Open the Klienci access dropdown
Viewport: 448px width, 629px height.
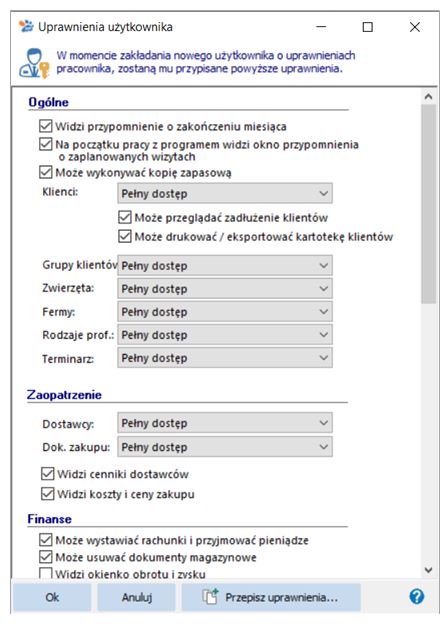(x=225, y=193)
